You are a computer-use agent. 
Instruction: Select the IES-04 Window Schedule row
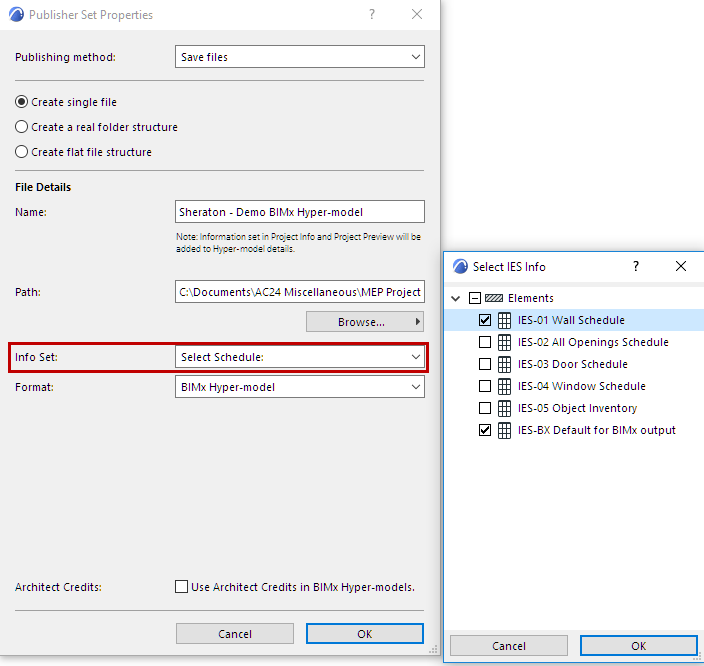click(x=574, y=386)
